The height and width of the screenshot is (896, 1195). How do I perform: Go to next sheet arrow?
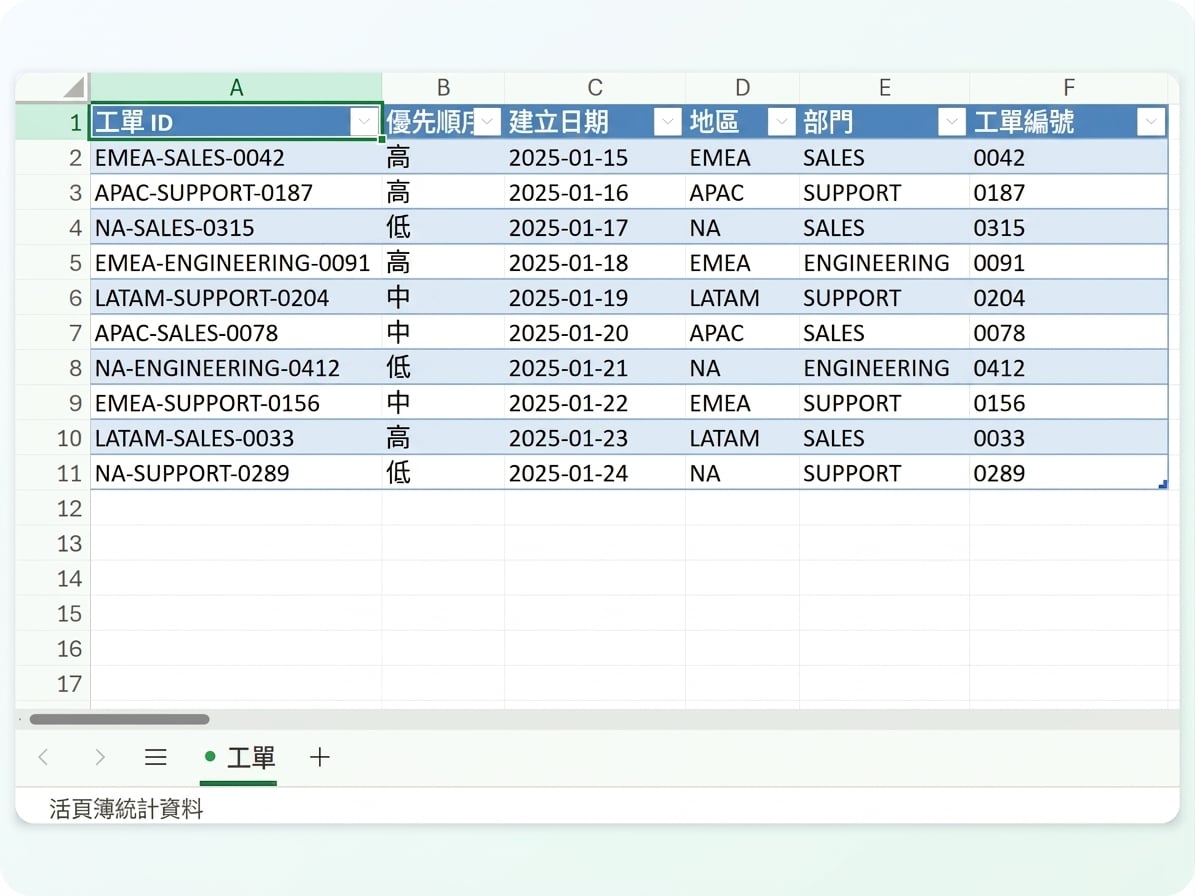pyautogui.click(x=100, y=757)
